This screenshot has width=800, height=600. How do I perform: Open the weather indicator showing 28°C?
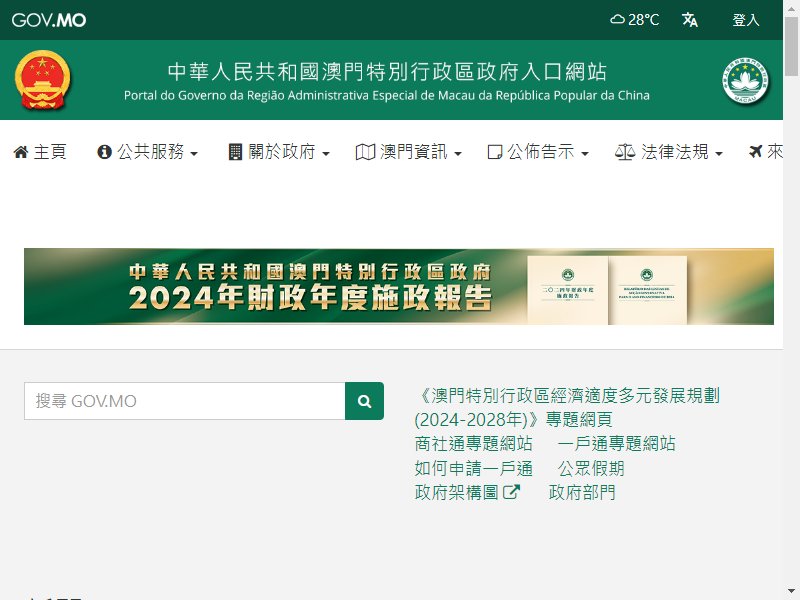[x=635, y=20]
